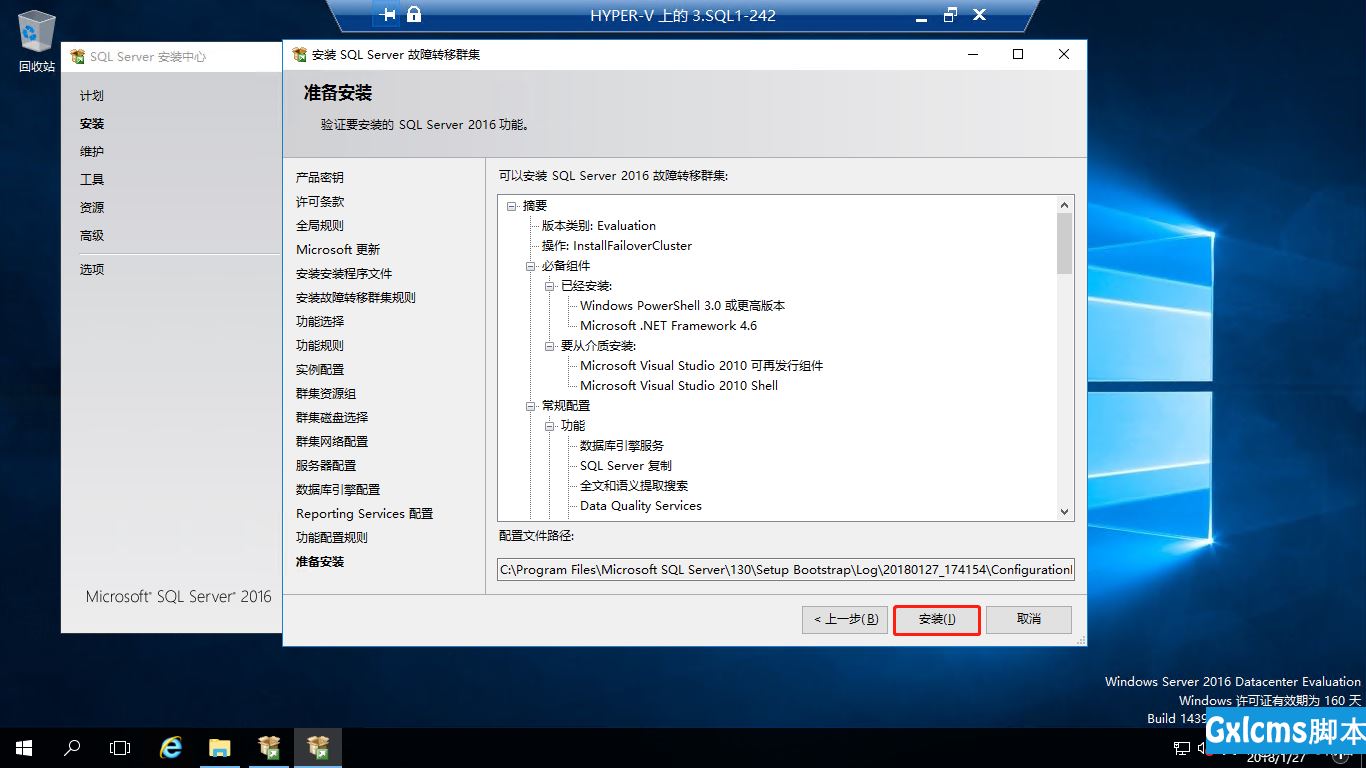1366x768 pixels.
Task: Select Windows PowerShell 3.0 row
Action: pyautogui.click(x=683, y=306)
